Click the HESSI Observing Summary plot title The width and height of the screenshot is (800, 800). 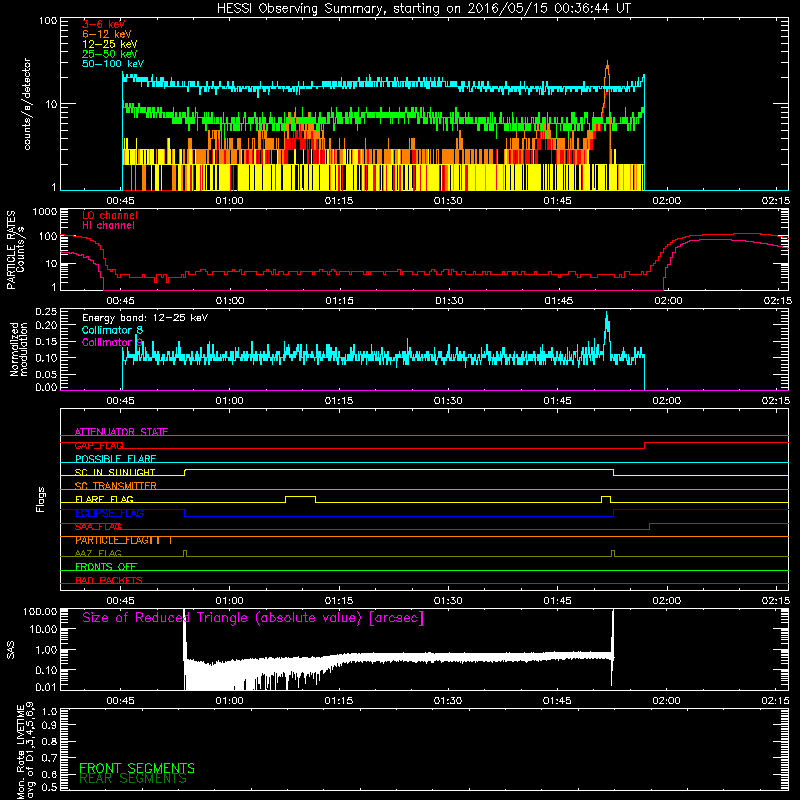click(x=424, y=8)
